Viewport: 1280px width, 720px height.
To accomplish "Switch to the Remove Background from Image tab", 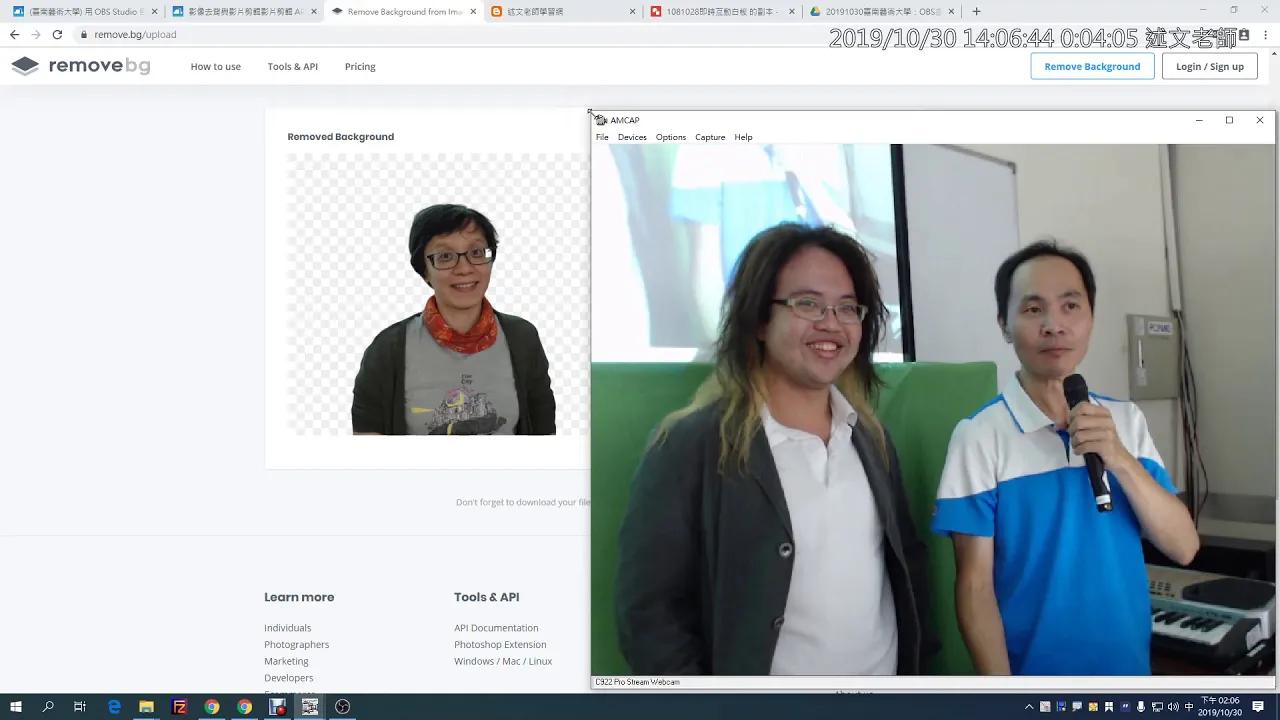I will click(x=402, y=12).
